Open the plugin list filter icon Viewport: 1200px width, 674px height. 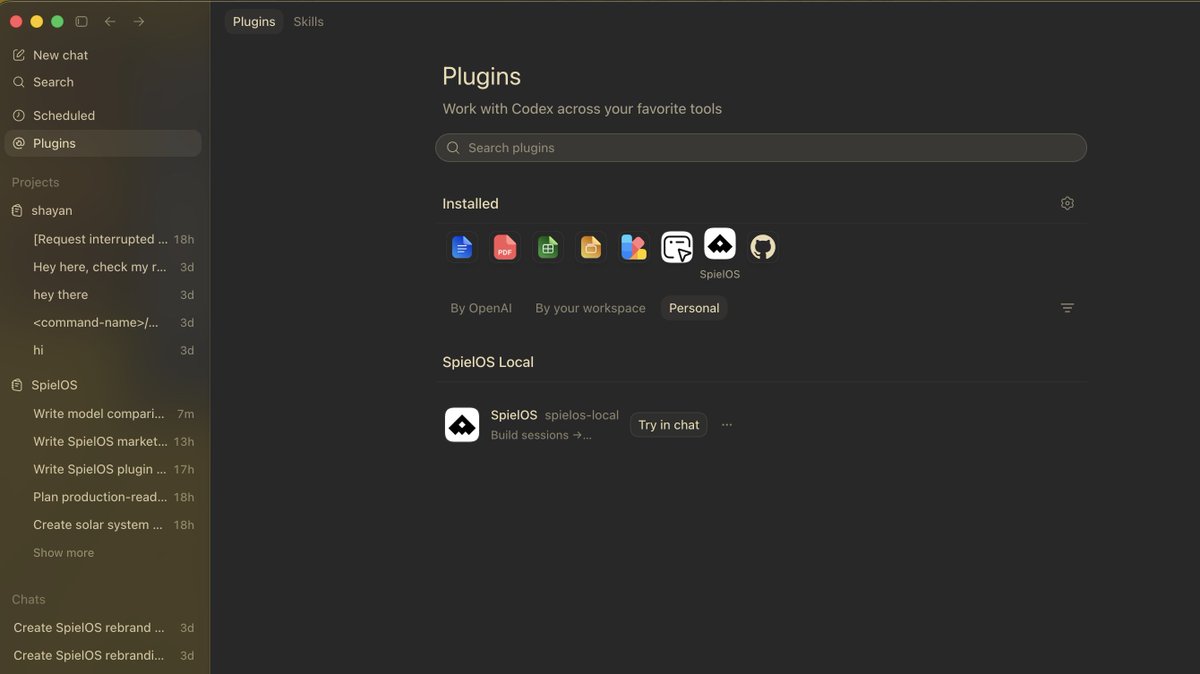tap(1067, 308)
